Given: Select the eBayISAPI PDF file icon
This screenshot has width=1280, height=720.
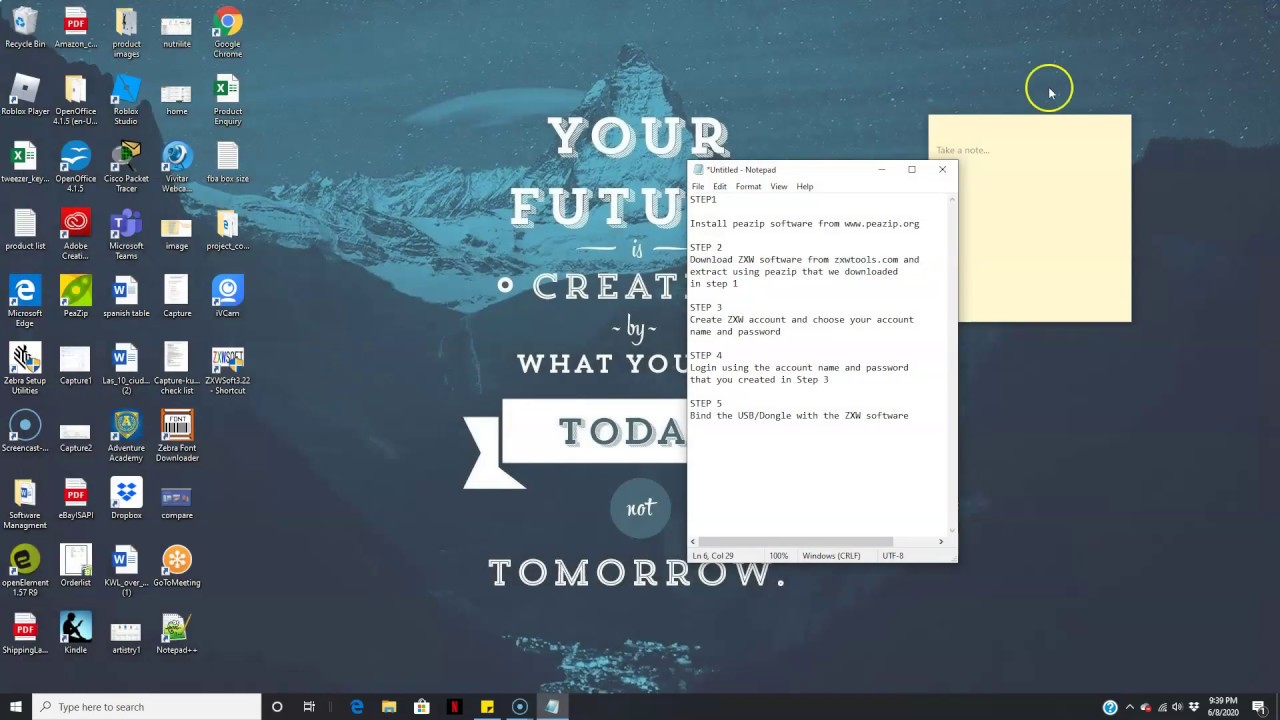Looking at the screenshot, I should click(75, 498).
